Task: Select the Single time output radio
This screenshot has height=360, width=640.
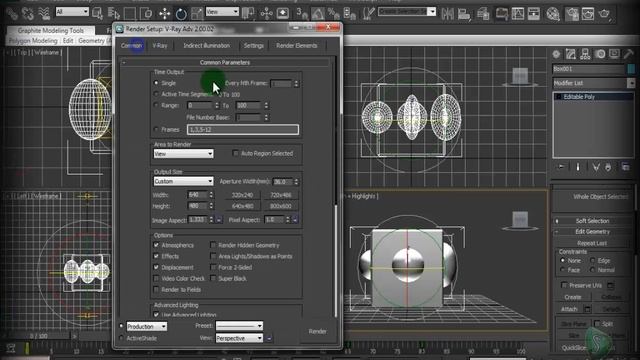Action: [156, 83]
